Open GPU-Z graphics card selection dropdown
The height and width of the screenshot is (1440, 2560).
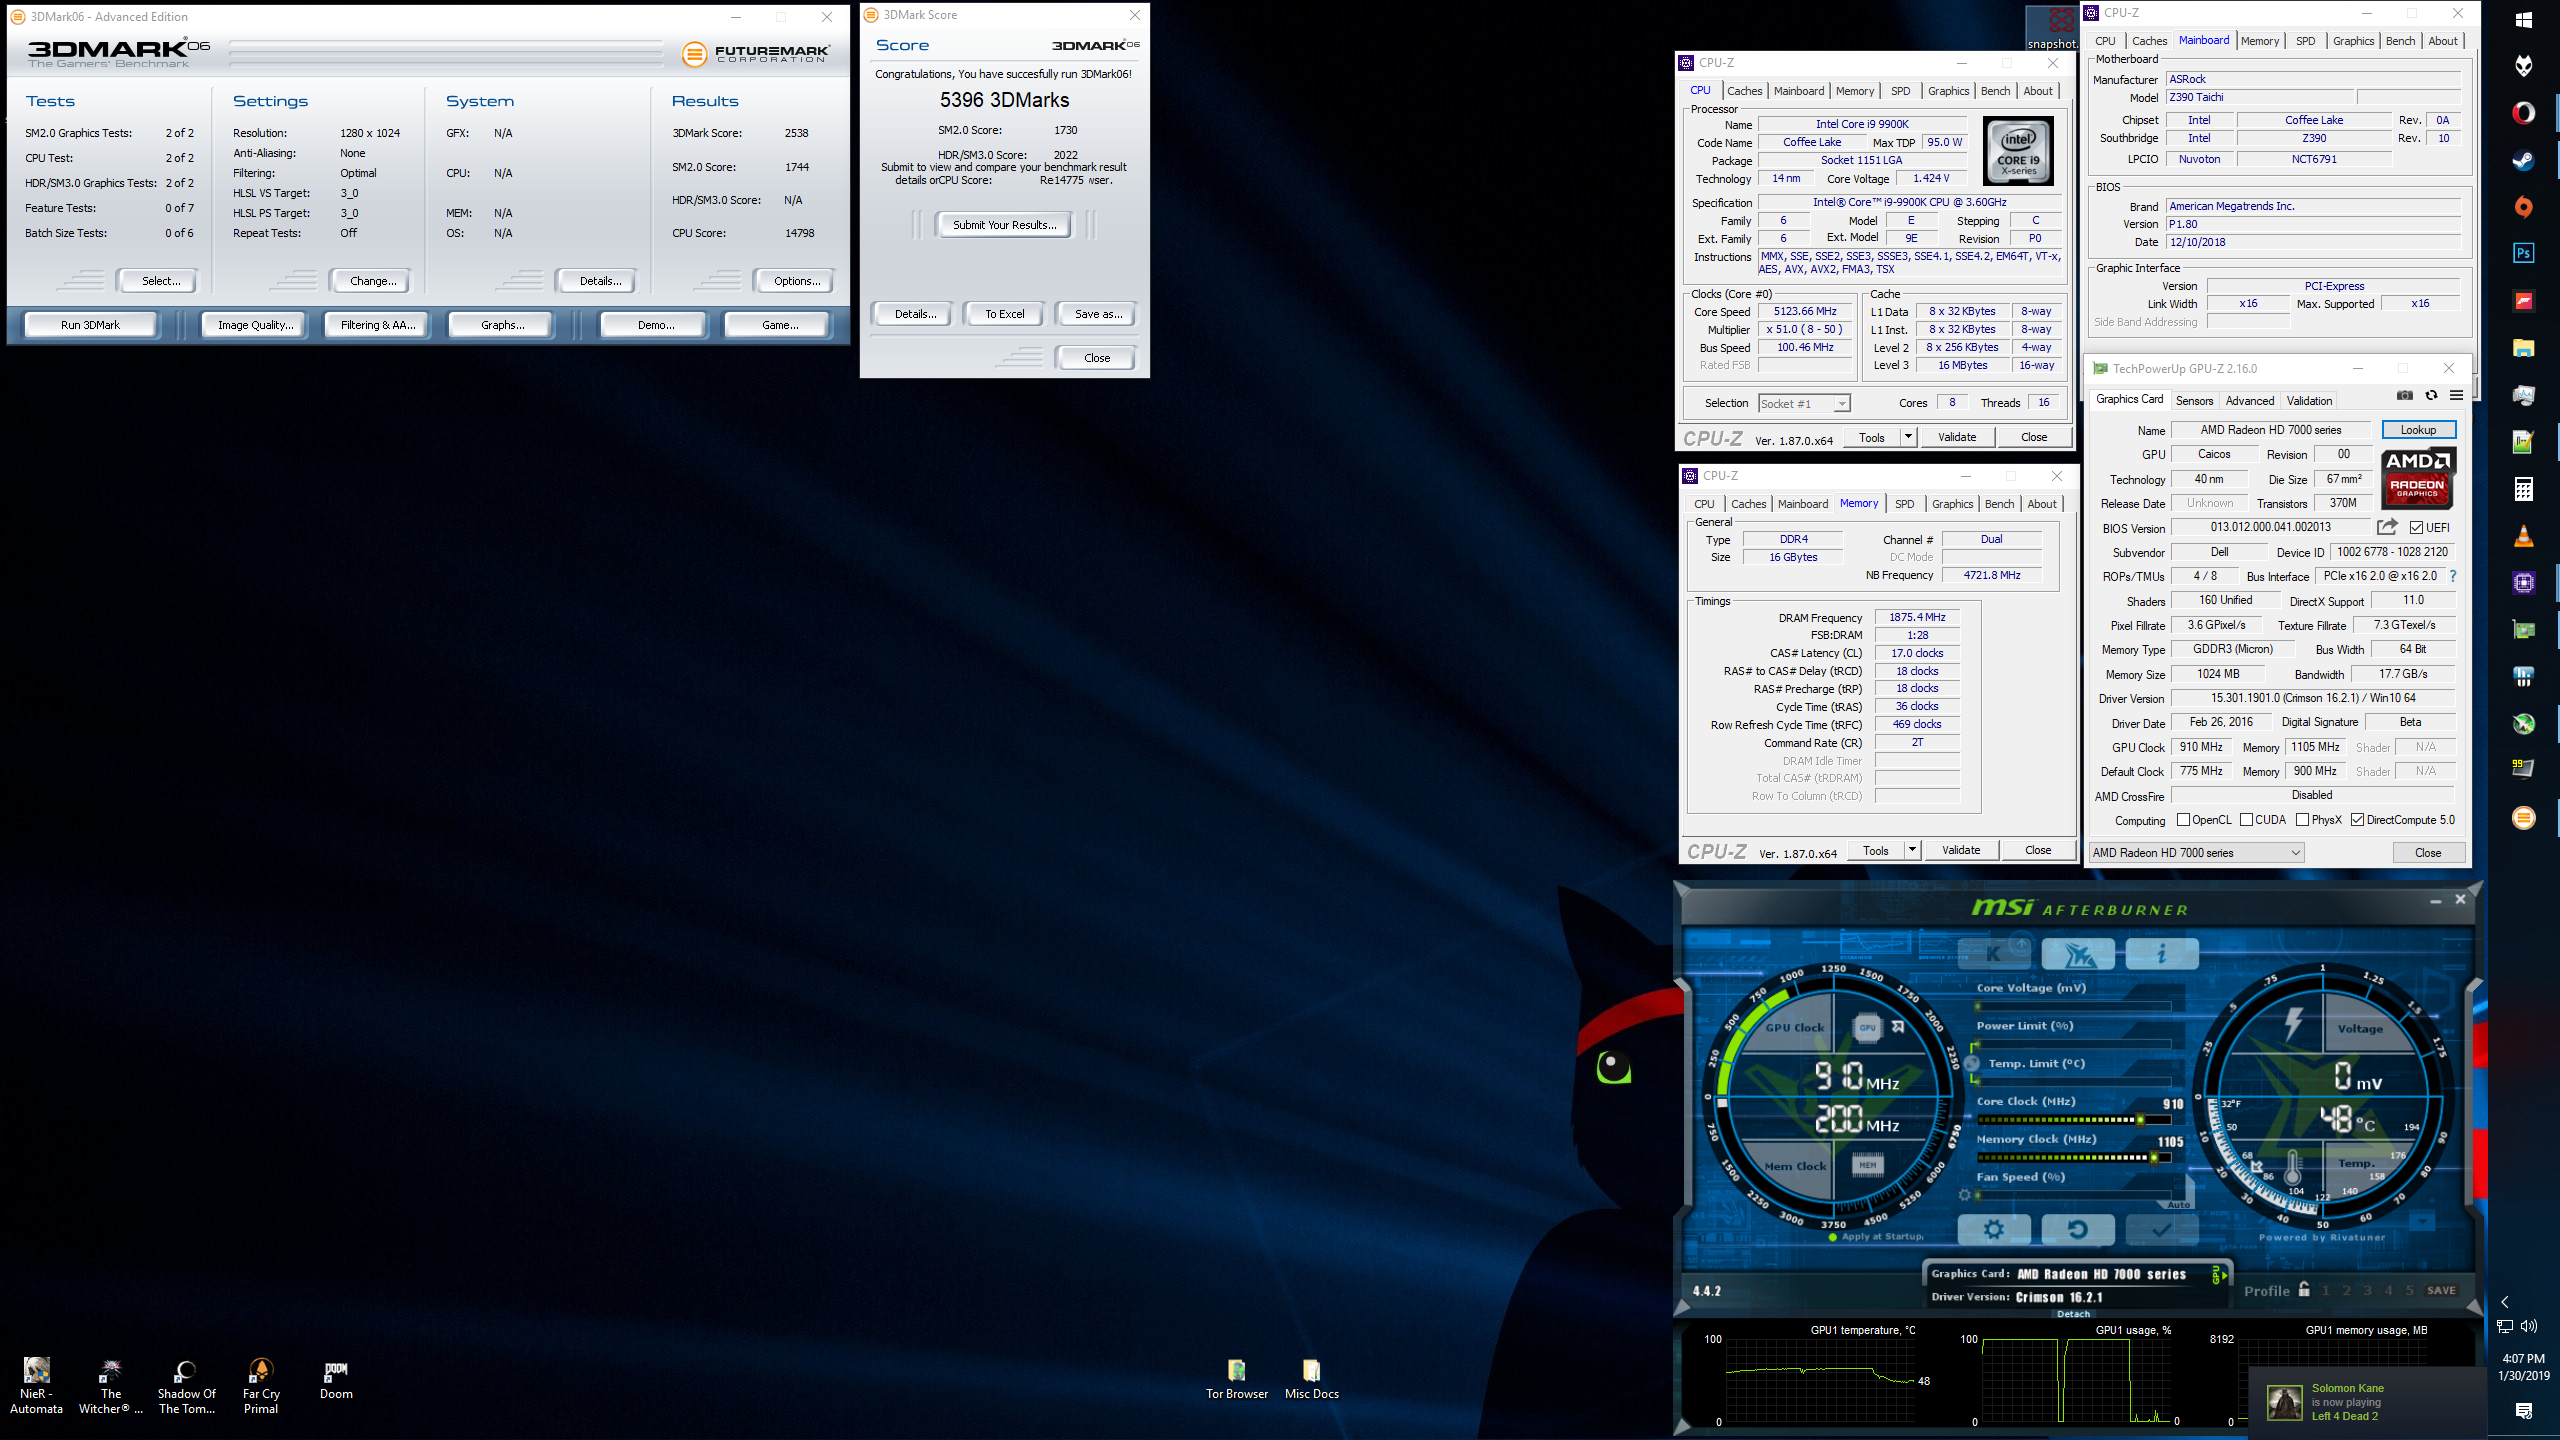[2196, 853]
